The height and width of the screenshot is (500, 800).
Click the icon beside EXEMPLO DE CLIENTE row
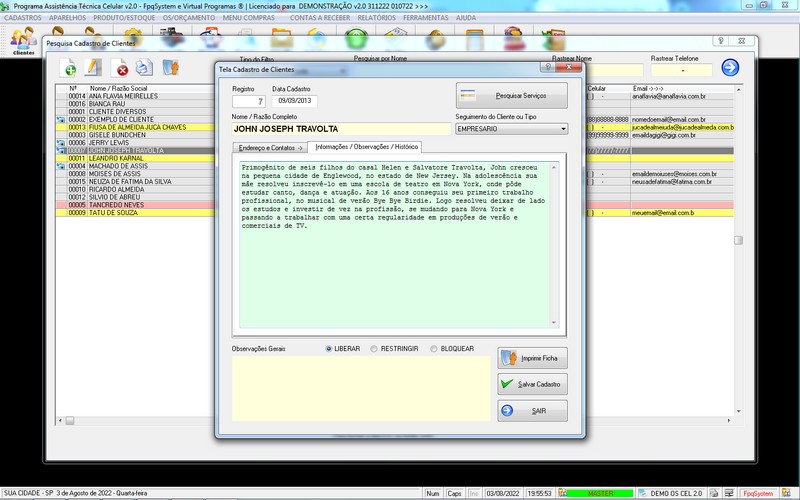(61, 119)
